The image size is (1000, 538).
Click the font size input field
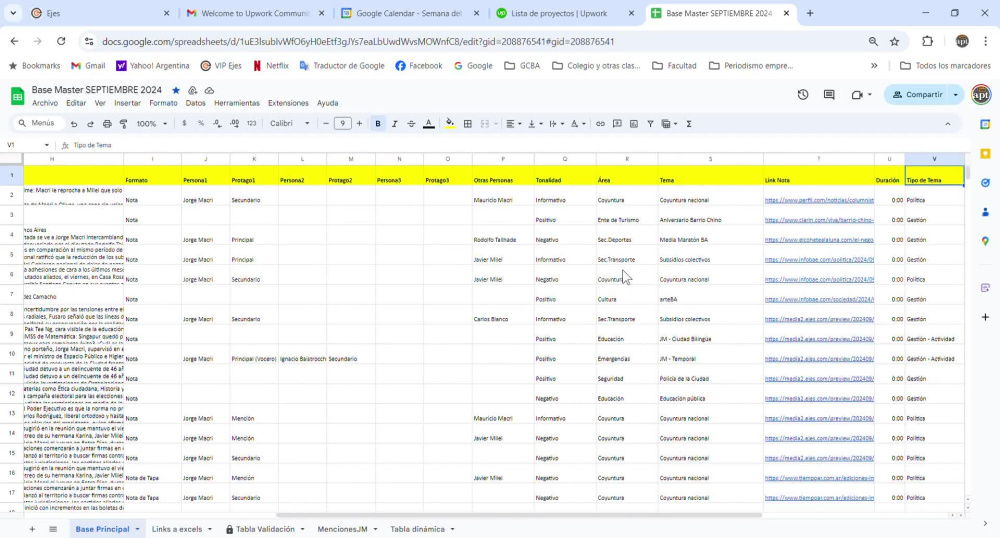342,124
